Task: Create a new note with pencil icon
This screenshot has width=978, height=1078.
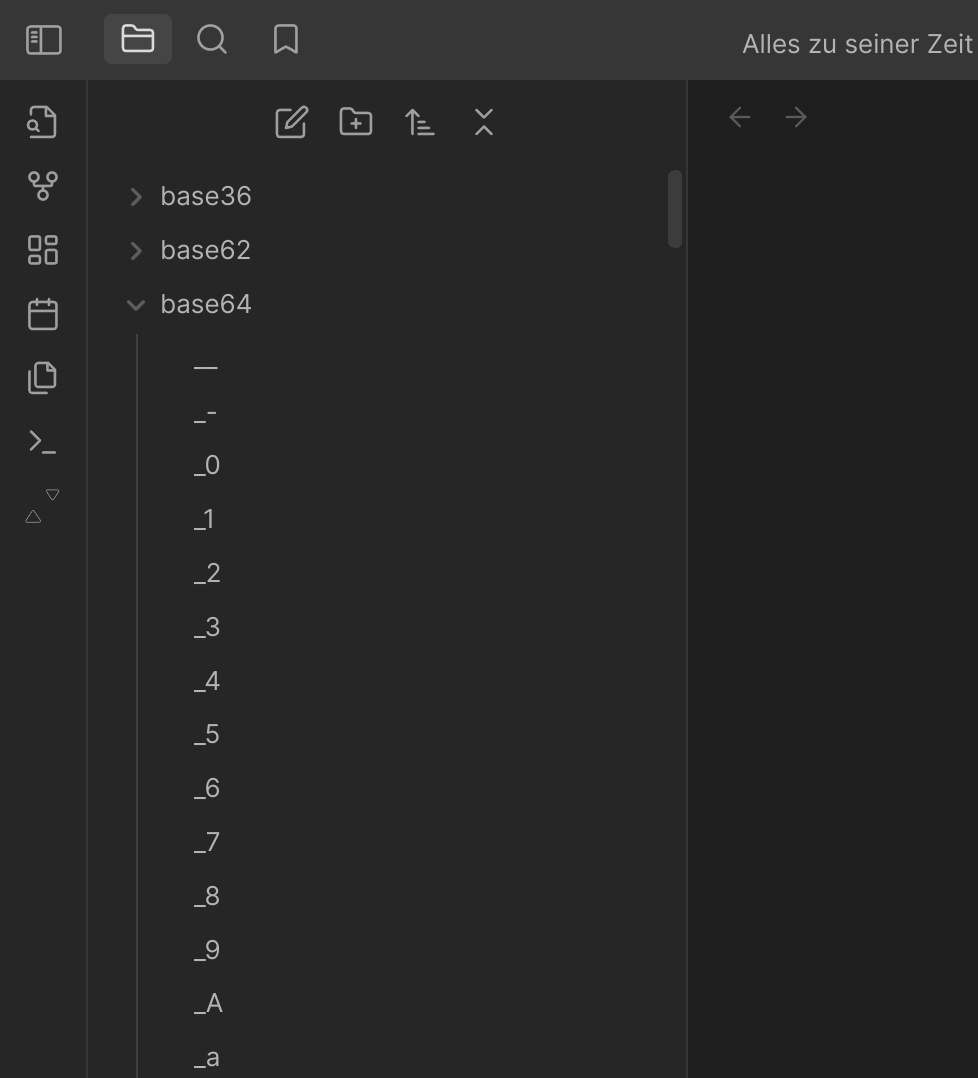Action: 291,122
